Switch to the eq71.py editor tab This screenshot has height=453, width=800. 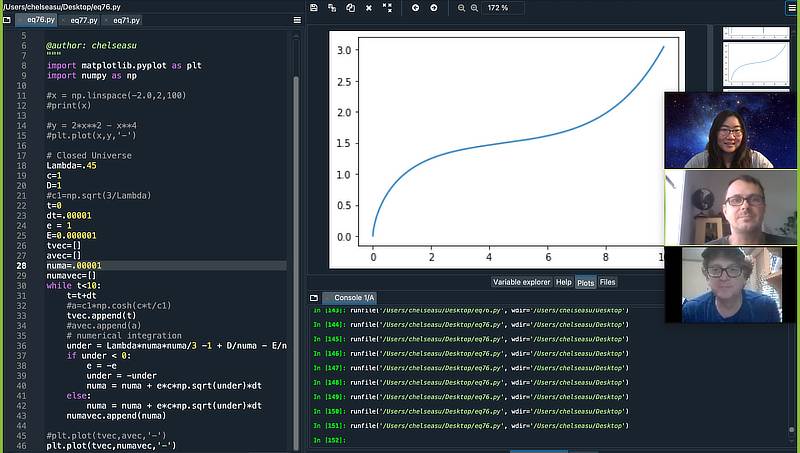point(127,20)
